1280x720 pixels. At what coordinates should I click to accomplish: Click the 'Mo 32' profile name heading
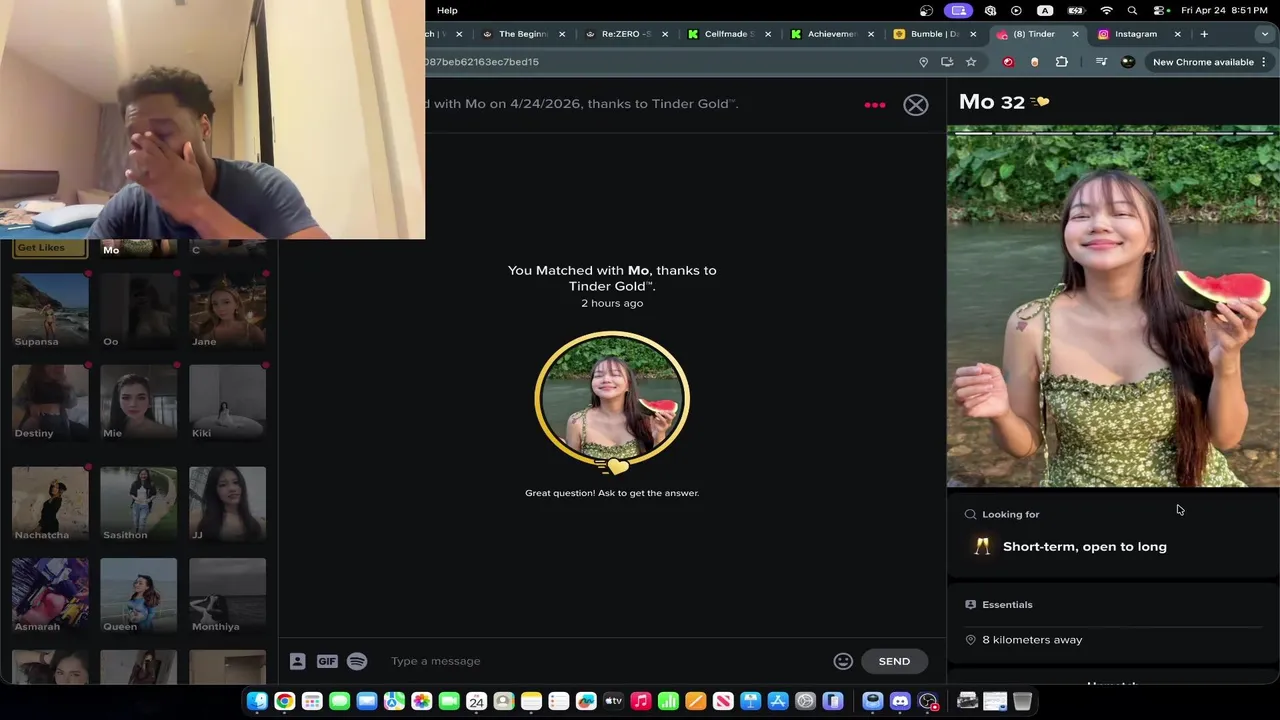(992, 102)
